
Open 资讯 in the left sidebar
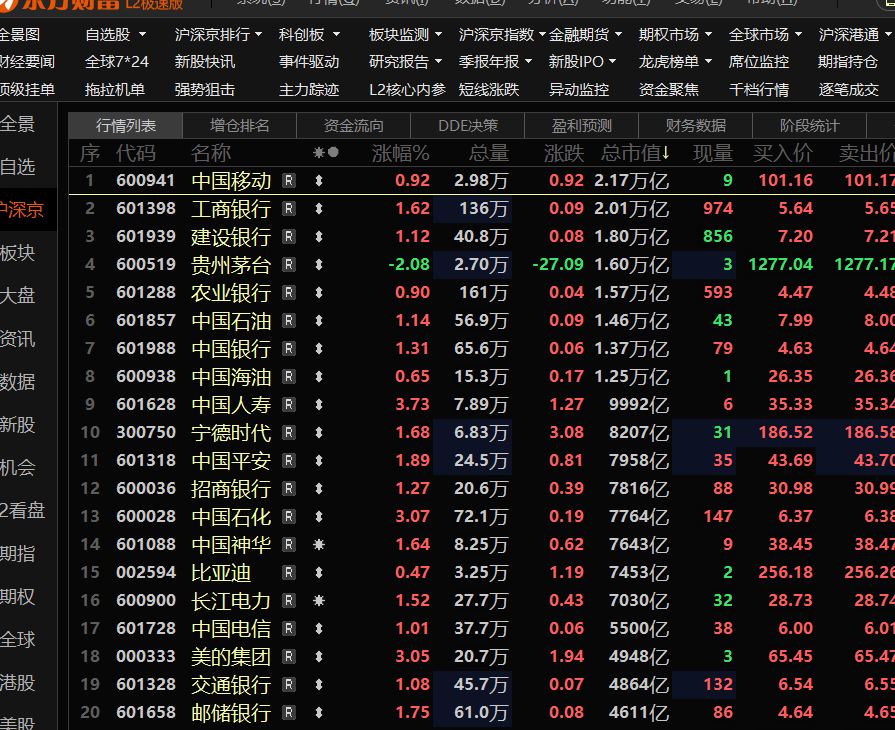(17, 339)
